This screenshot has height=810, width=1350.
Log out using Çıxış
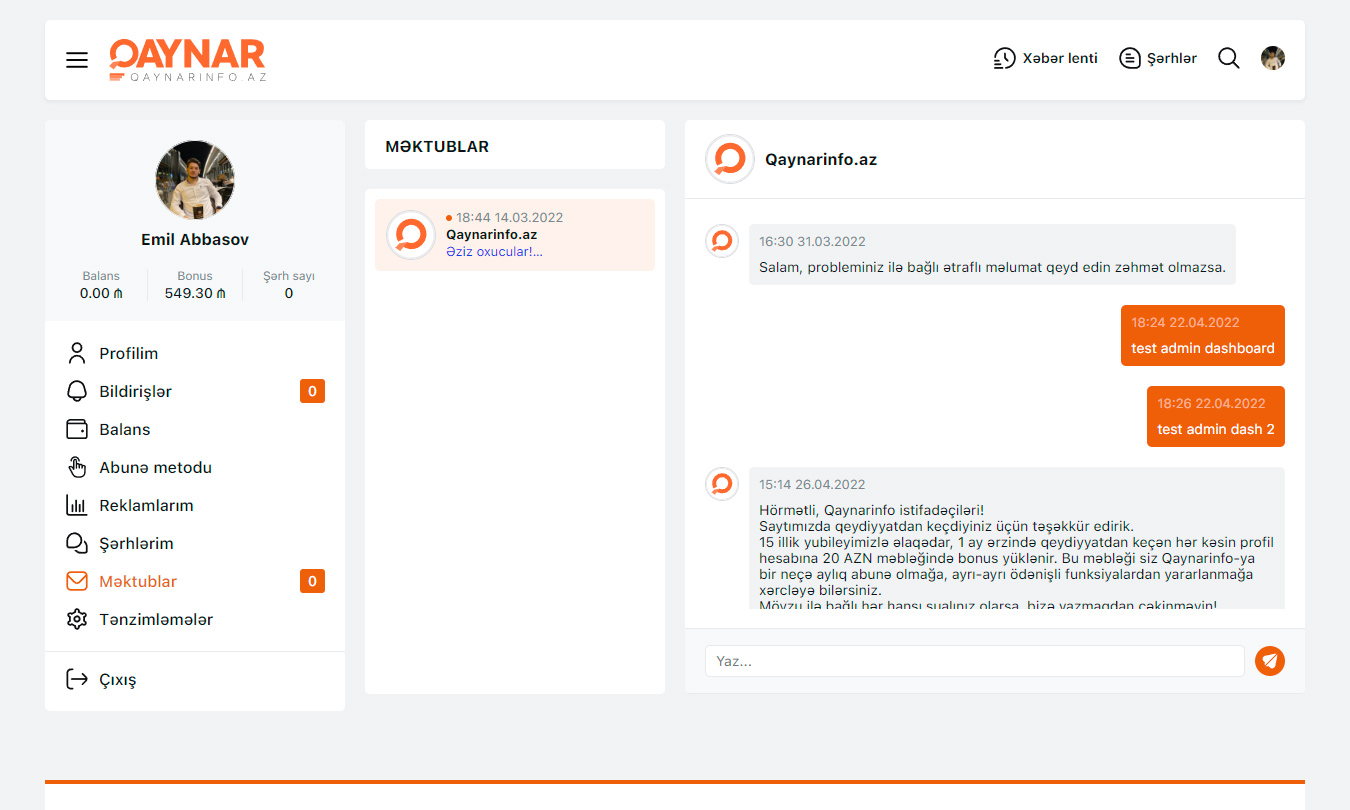tap(117, 679)
